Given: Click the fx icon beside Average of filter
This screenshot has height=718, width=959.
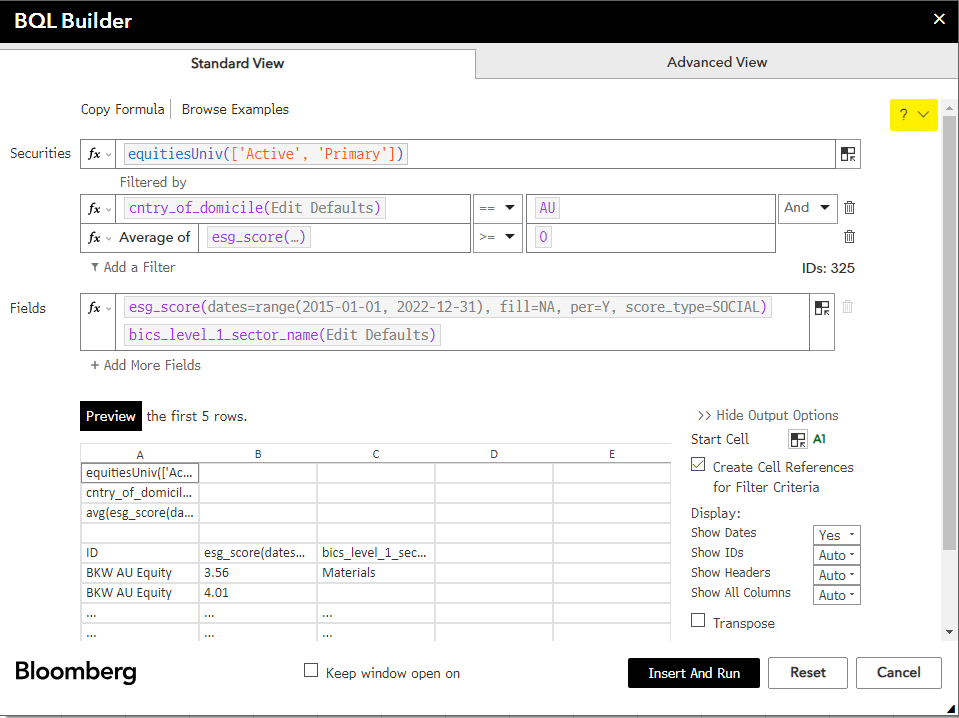Looking at the screenshot, I should tap(96, 237).
